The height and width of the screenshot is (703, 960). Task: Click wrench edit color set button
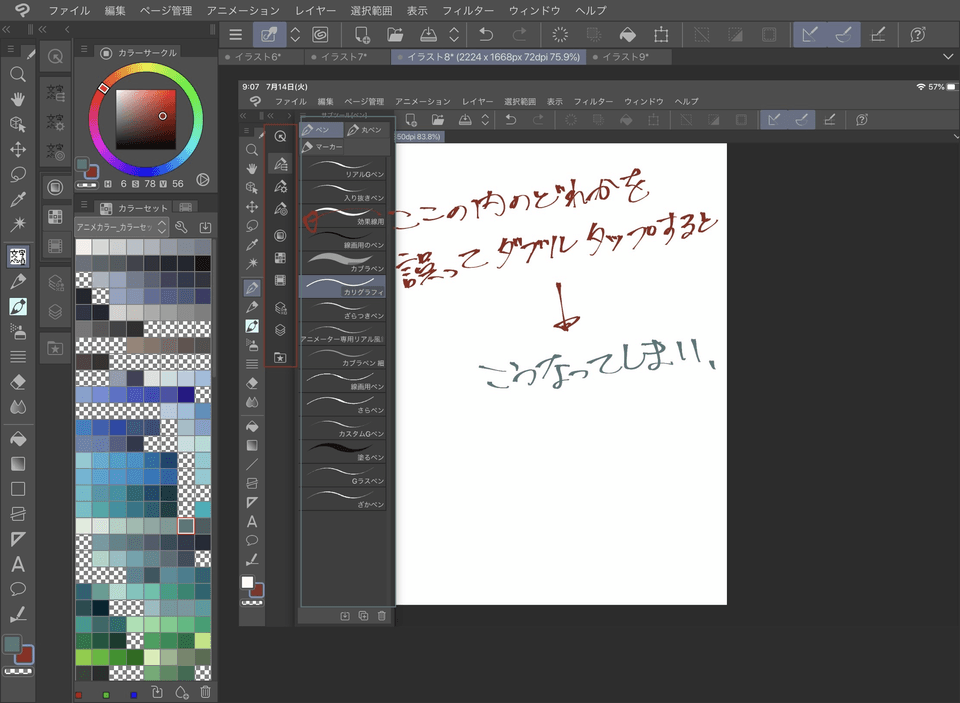pyautogui.click(x=181, y=227)
